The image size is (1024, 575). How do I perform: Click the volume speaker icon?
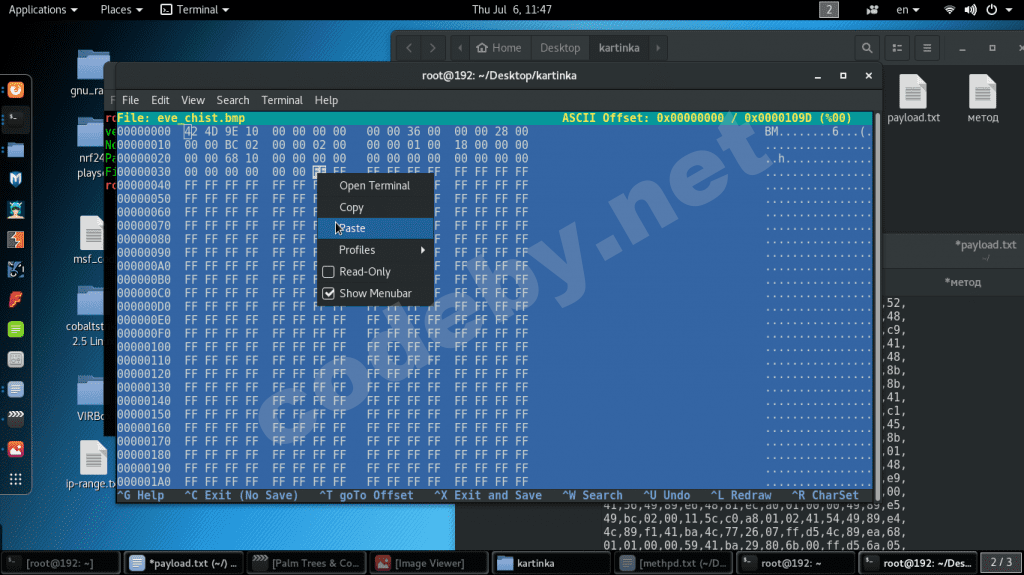click(x=970, y=10)
